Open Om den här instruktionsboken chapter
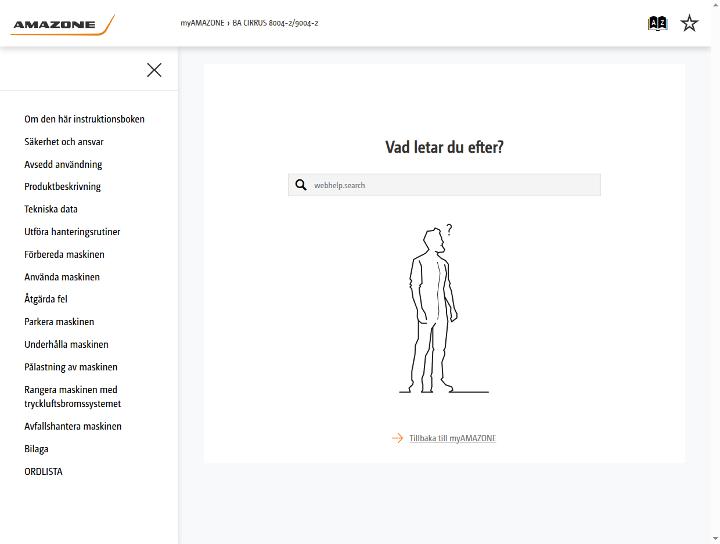The image size is (720, 544). [84, 119]
